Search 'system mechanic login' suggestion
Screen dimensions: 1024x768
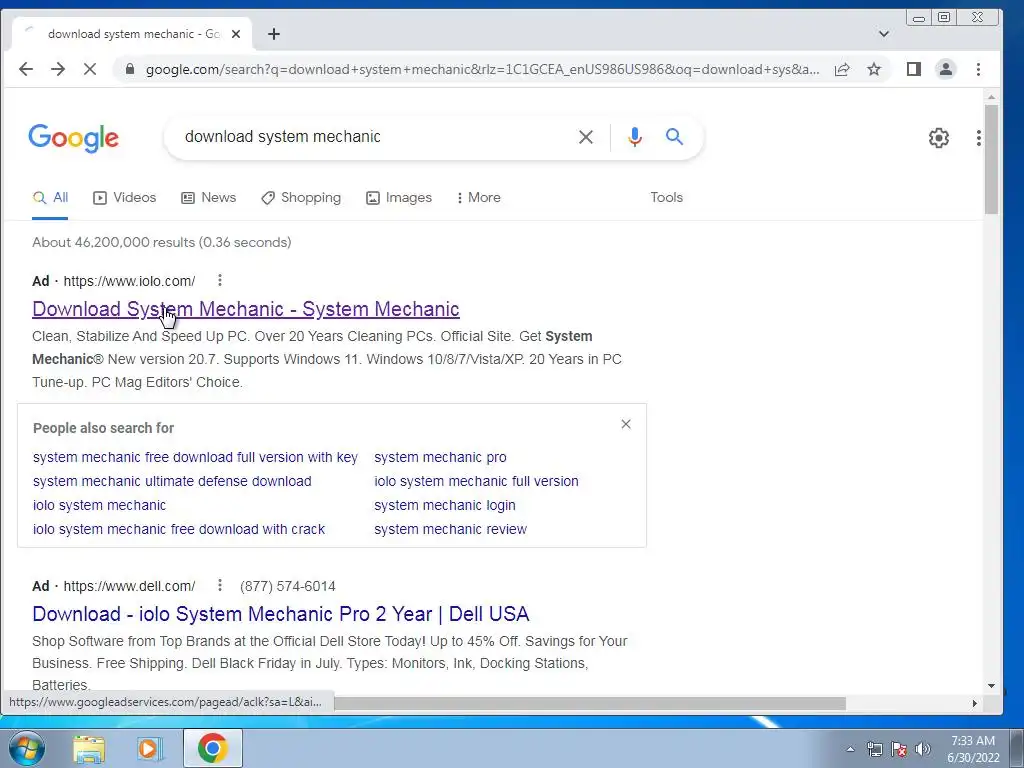[x=445, y=505]
